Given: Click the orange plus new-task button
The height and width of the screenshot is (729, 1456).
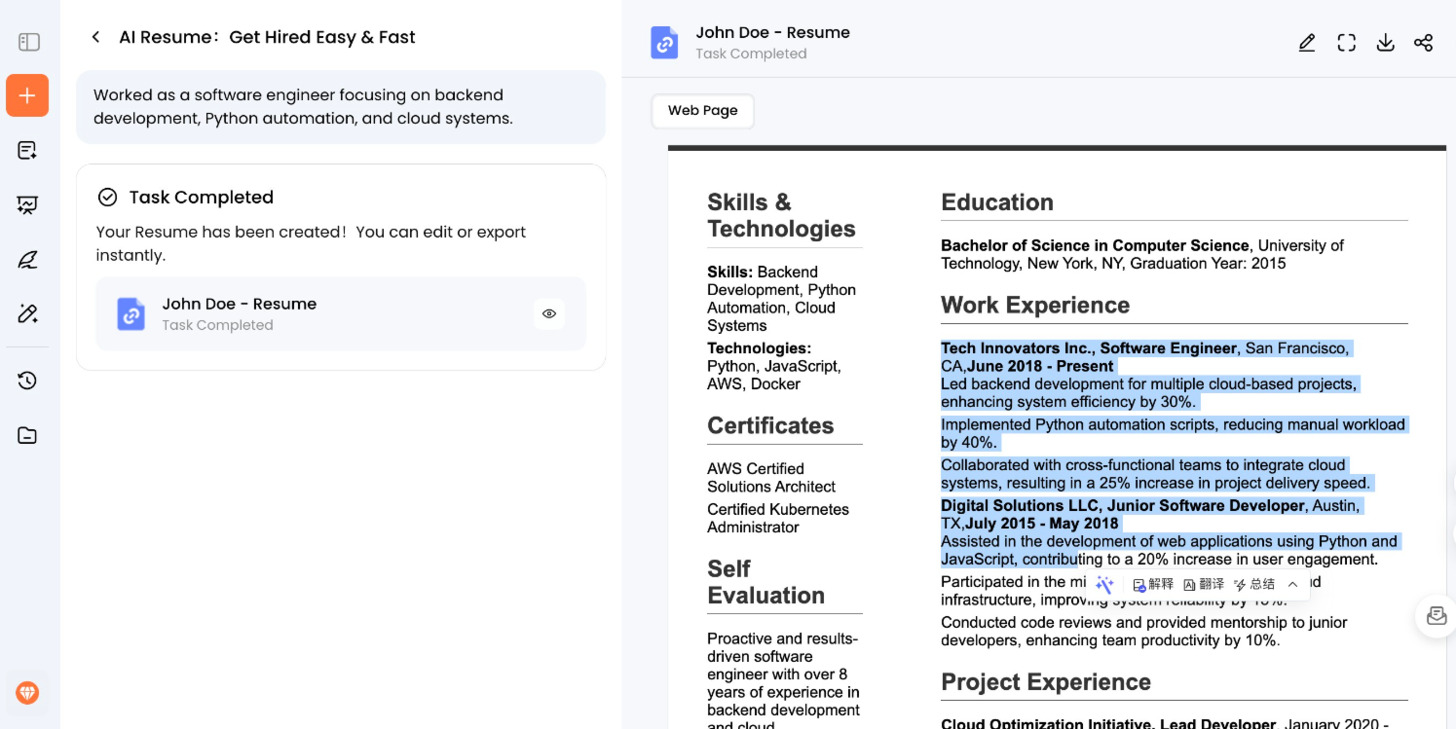Looking at the screenshot, I should coord(27,96).
